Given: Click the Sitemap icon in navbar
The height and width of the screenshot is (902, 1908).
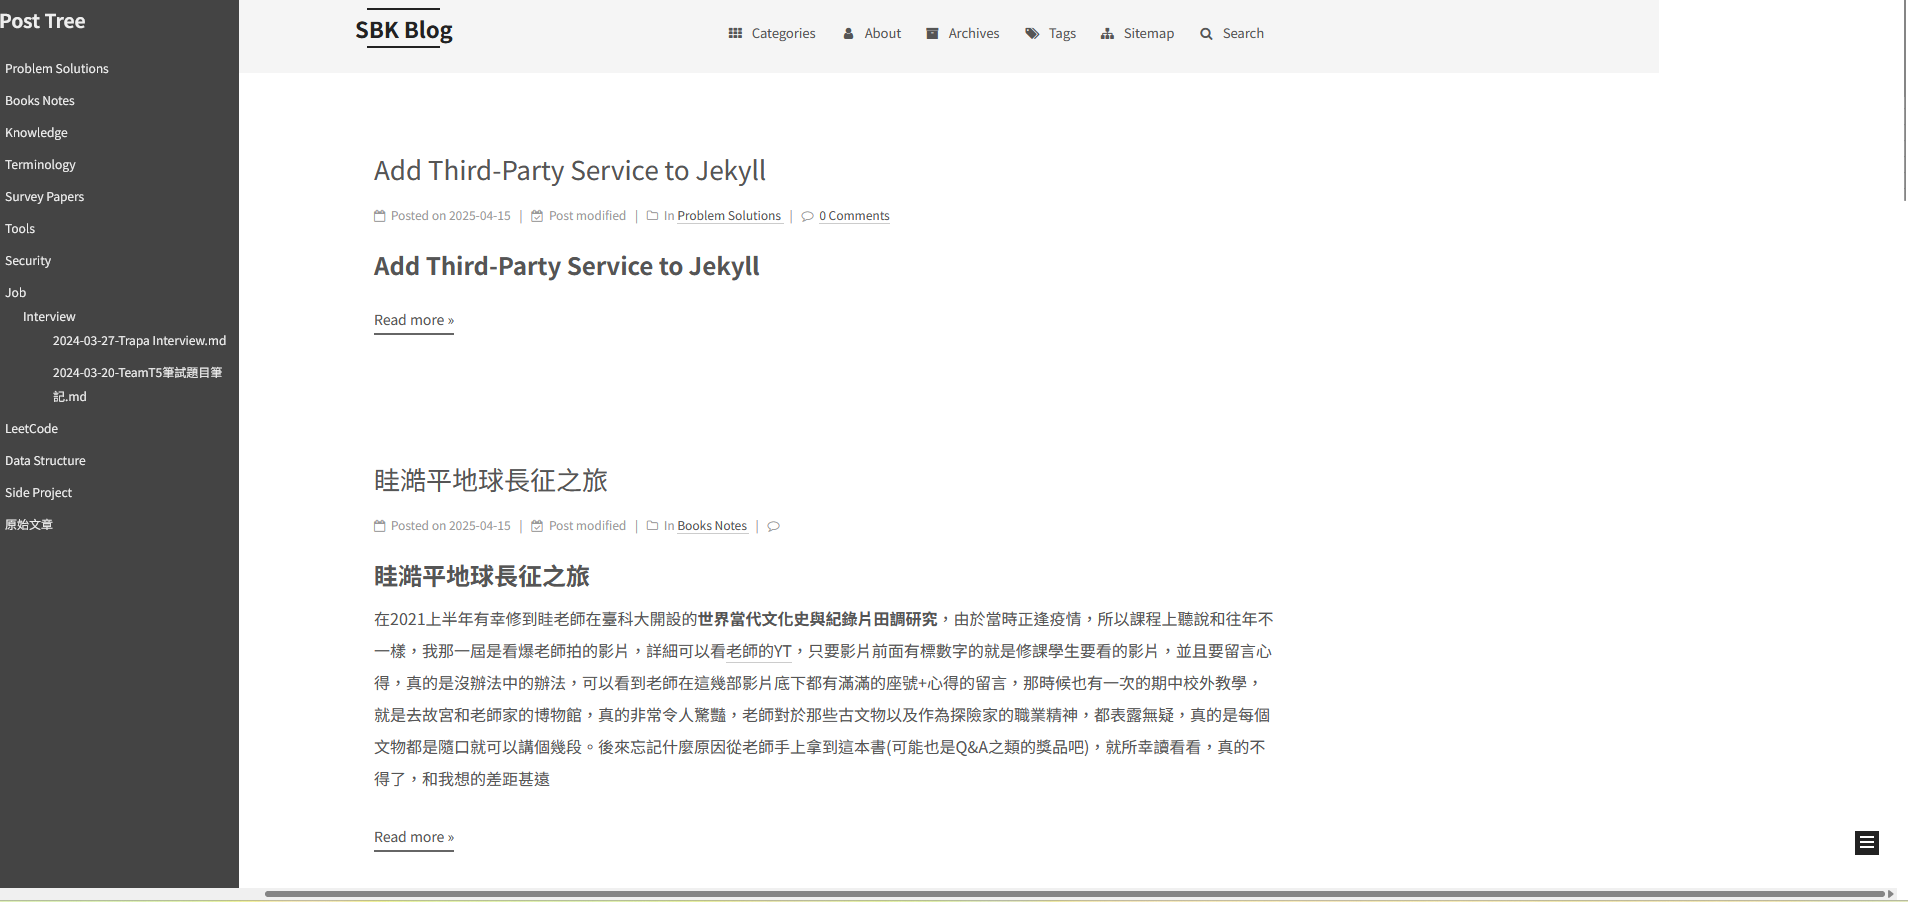Looking at the screenshot, I should (1107, 33).
